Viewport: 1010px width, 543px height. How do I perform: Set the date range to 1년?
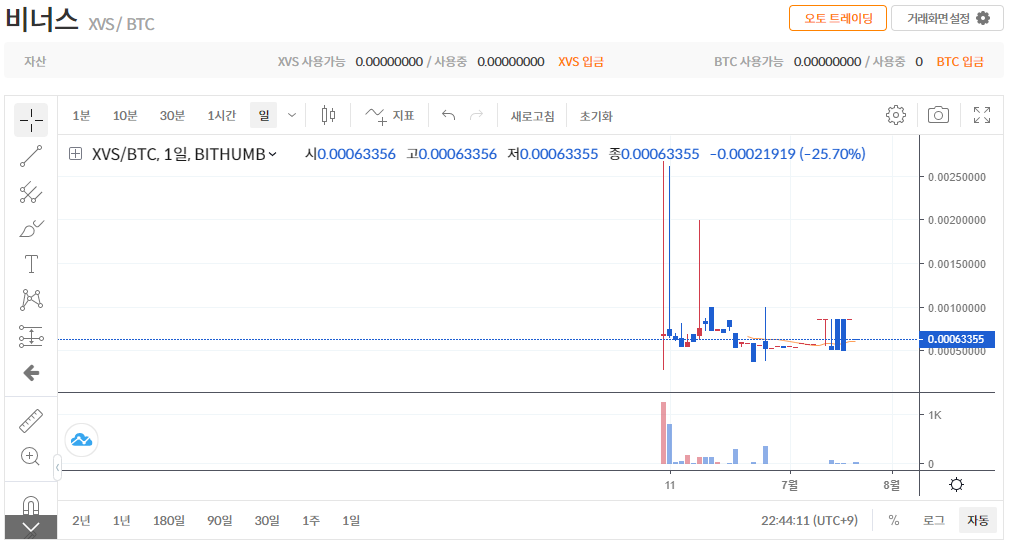[121, 520]
